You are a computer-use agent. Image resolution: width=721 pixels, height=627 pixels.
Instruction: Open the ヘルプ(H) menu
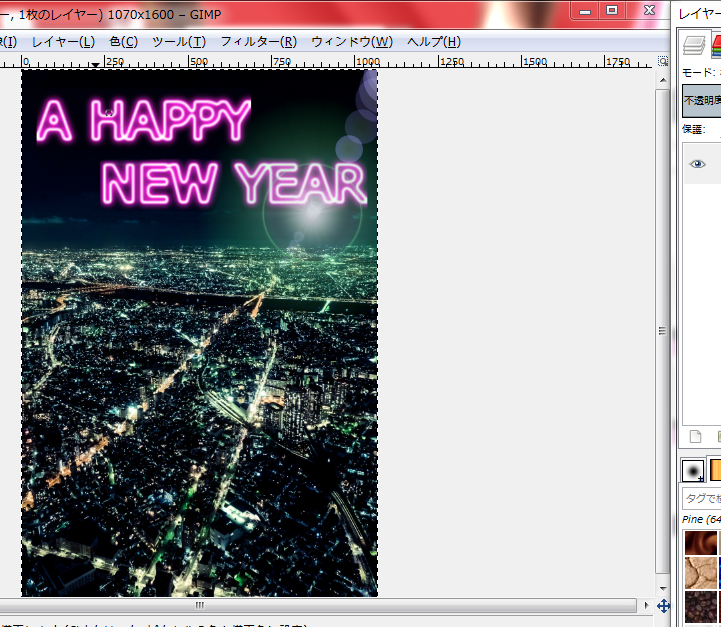click(434, 42)
